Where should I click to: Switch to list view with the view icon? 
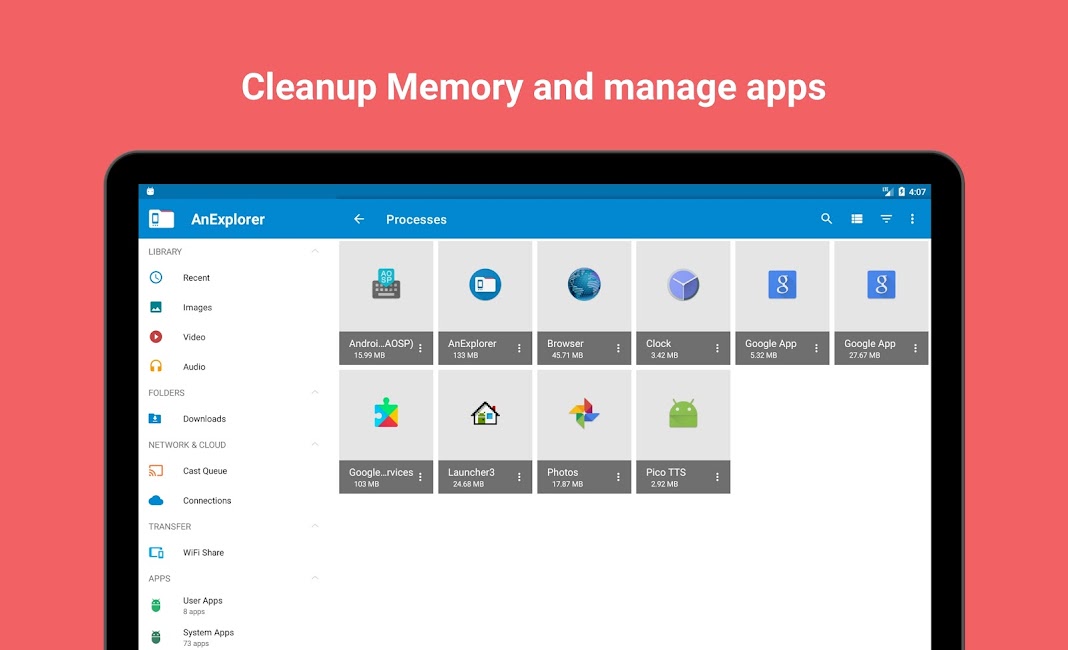pyautogui.click(x=857, y=219)
